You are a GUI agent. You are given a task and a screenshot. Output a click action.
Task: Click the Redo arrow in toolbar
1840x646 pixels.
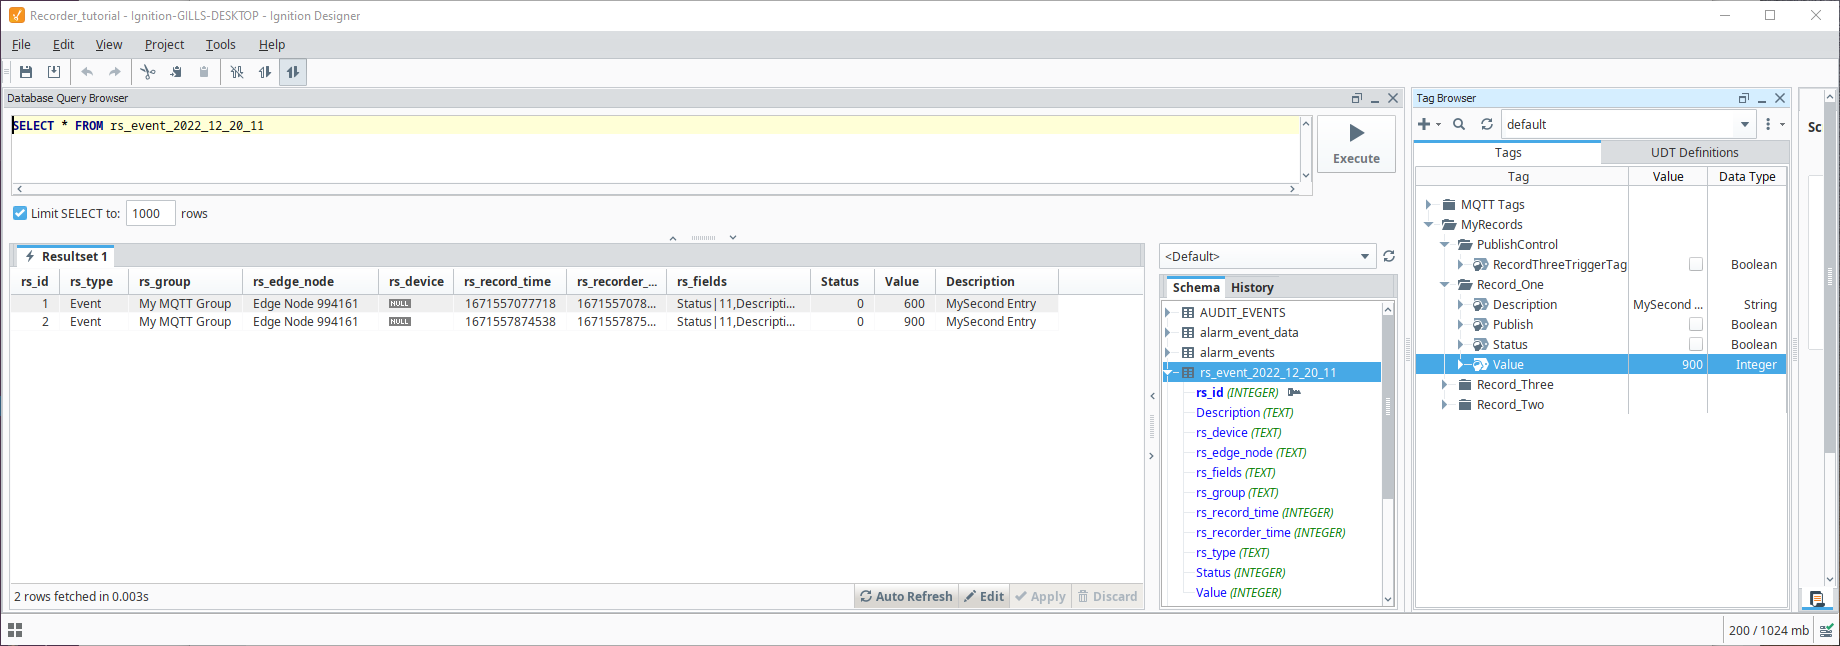tap(115, 72)
